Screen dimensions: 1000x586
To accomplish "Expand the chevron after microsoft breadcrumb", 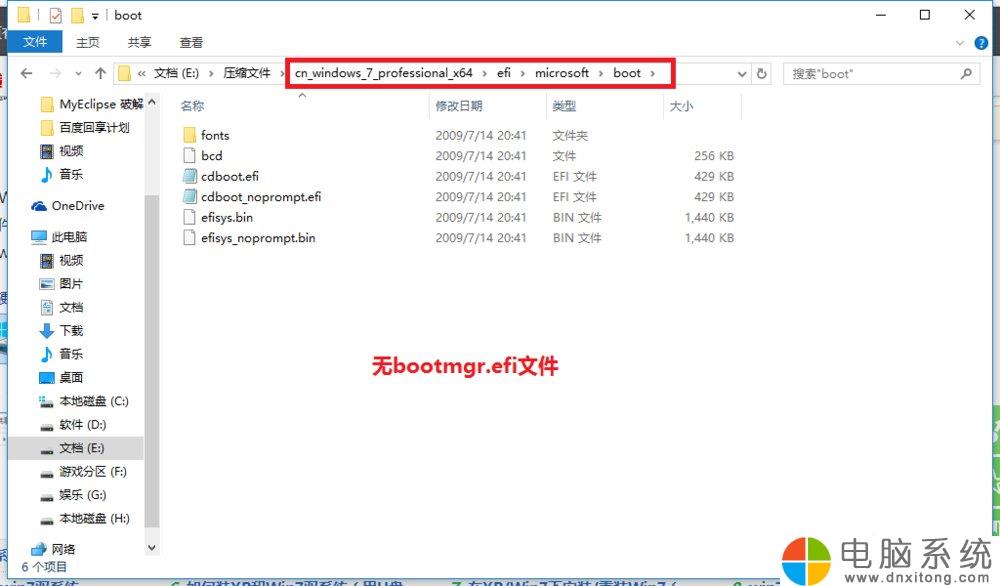I will 601,74.
